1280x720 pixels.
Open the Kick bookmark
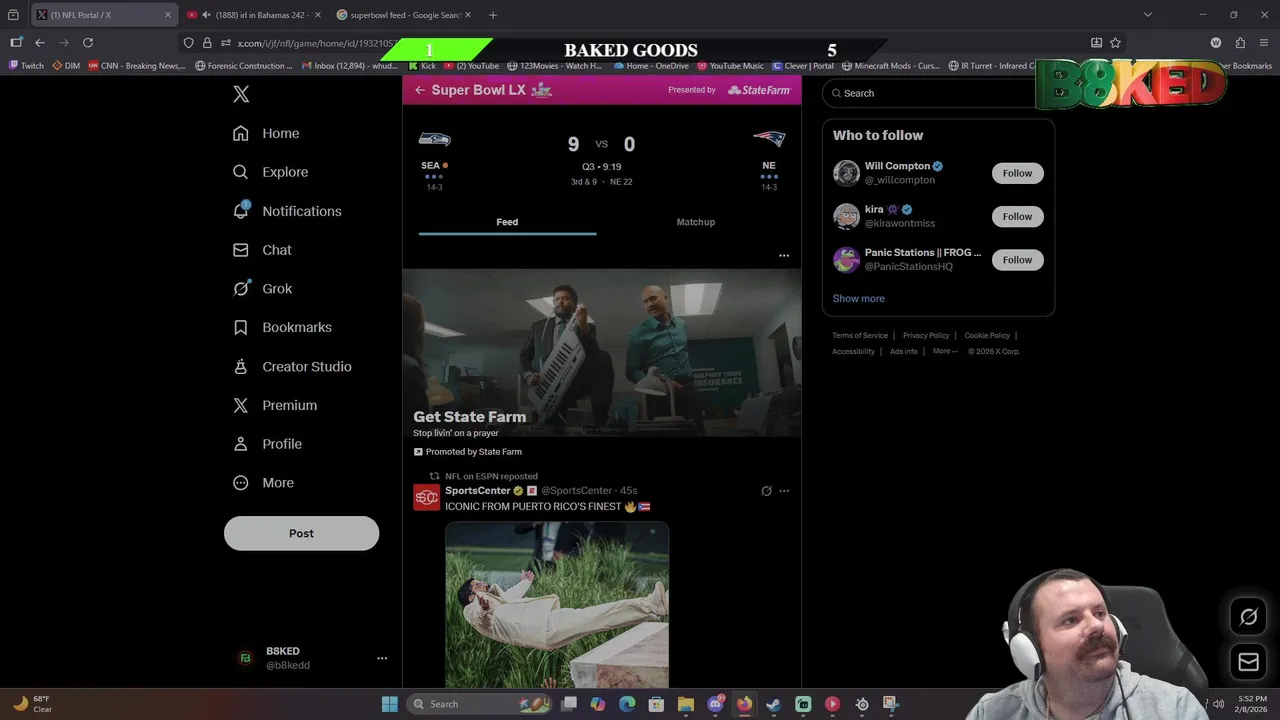421,66
